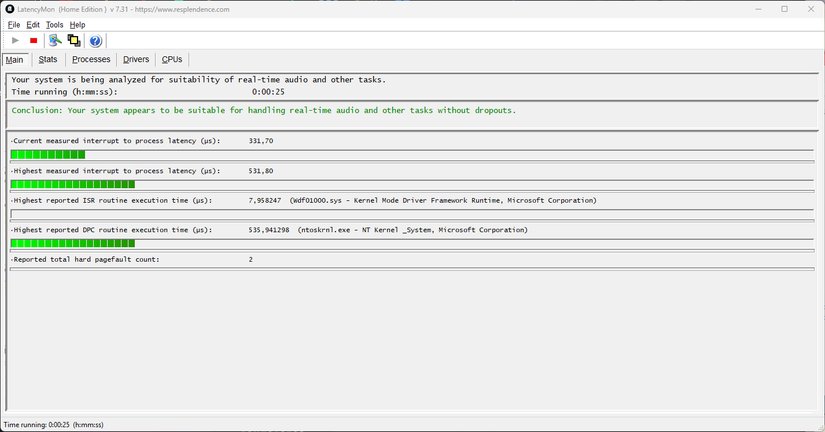Open the Edit menu
Viewport: 825px width, 432px height.
pyautogui.click(x=33, y=25)
